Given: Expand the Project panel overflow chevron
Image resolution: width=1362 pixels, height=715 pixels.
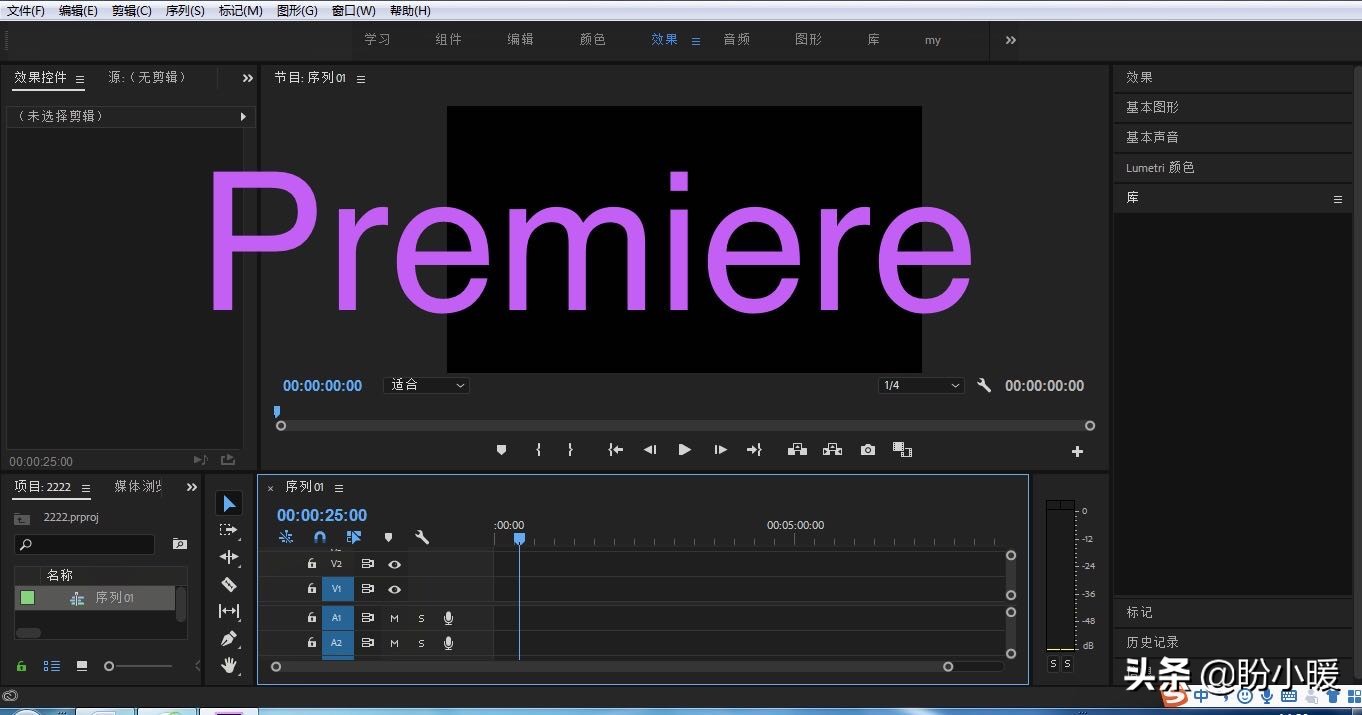Looking at the screenshot, I should click(192, 487).
